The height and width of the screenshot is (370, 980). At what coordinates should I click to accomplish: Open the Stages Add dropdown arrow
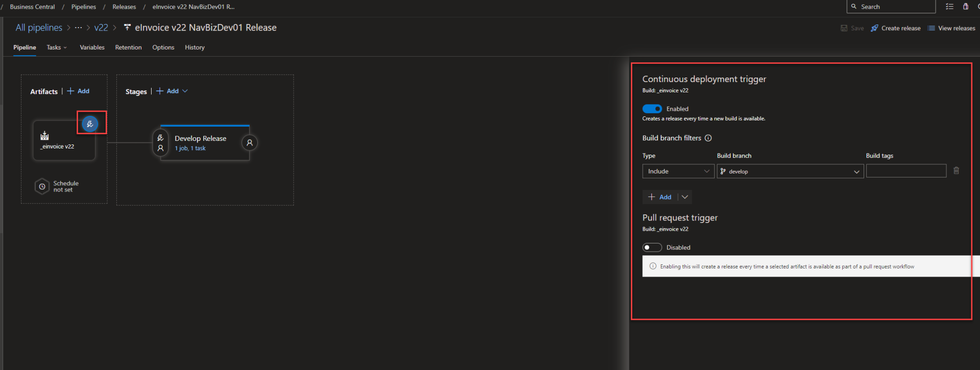click(184, 91)
